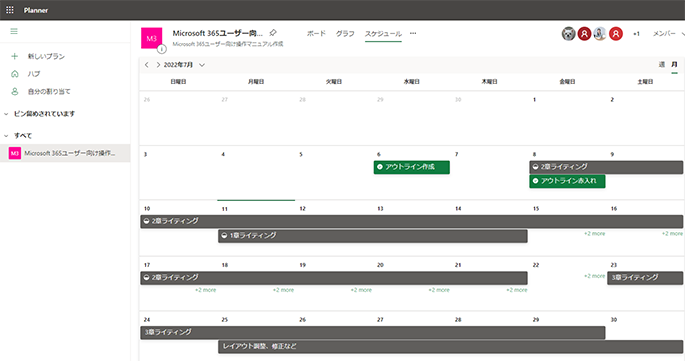Toggle status circle on 1章ライティング task
685x361 pixels.
[x=224, y=236]
